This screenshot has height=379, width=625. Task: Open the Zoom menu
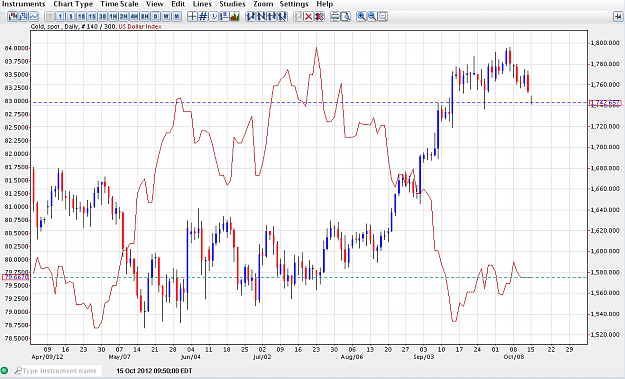pos(263,4)
